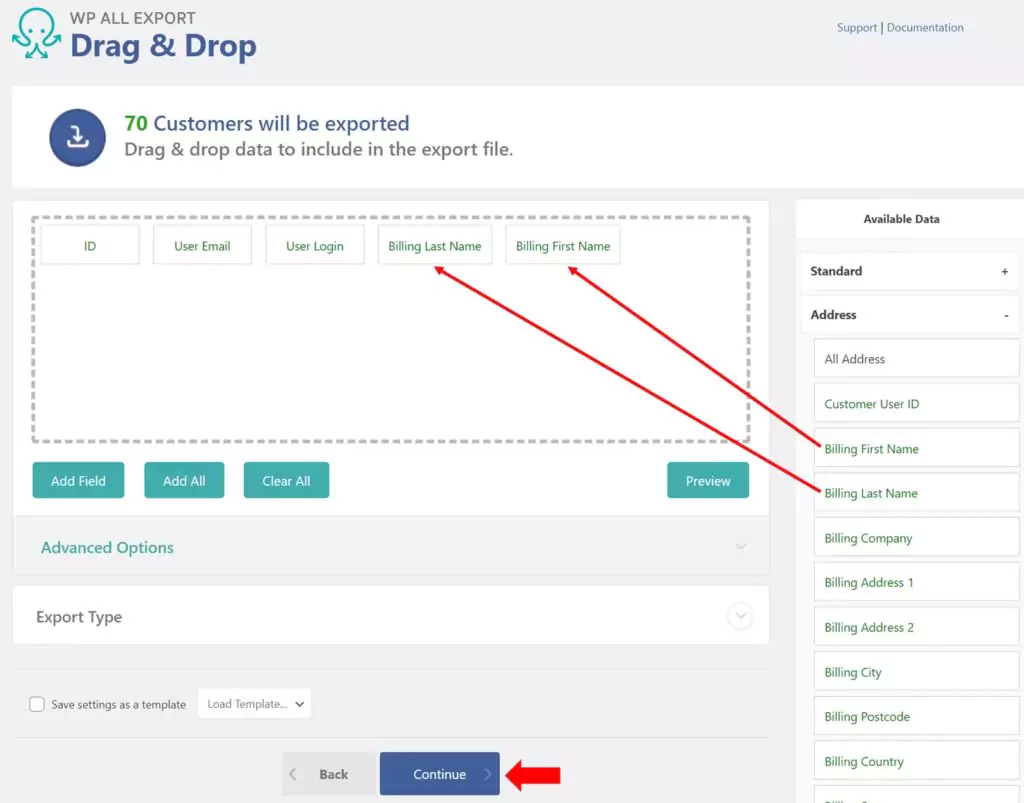Select Customer User ID in Available Data

(916, 403)
